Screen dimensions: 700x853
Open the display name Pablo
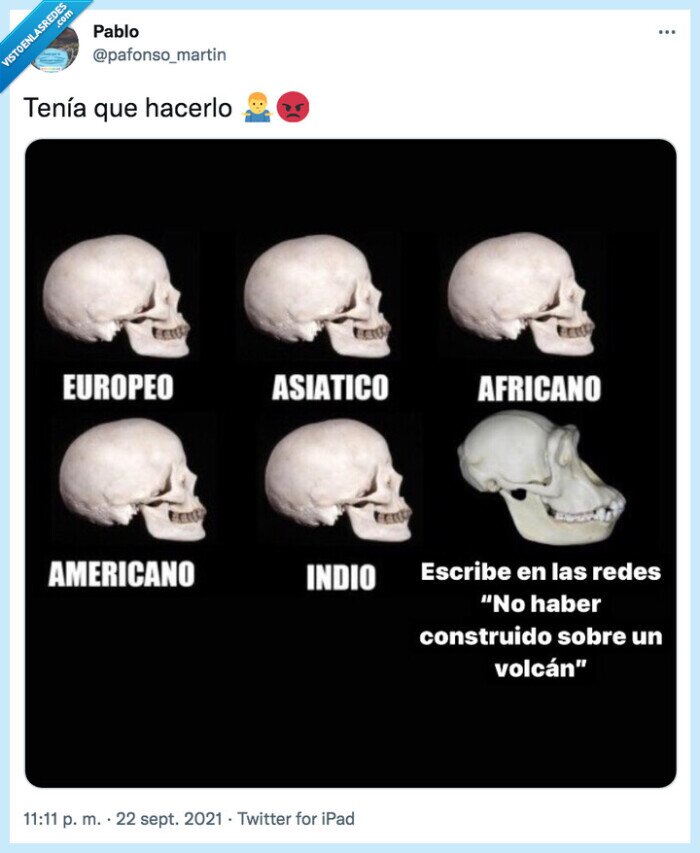click(116, 32)
